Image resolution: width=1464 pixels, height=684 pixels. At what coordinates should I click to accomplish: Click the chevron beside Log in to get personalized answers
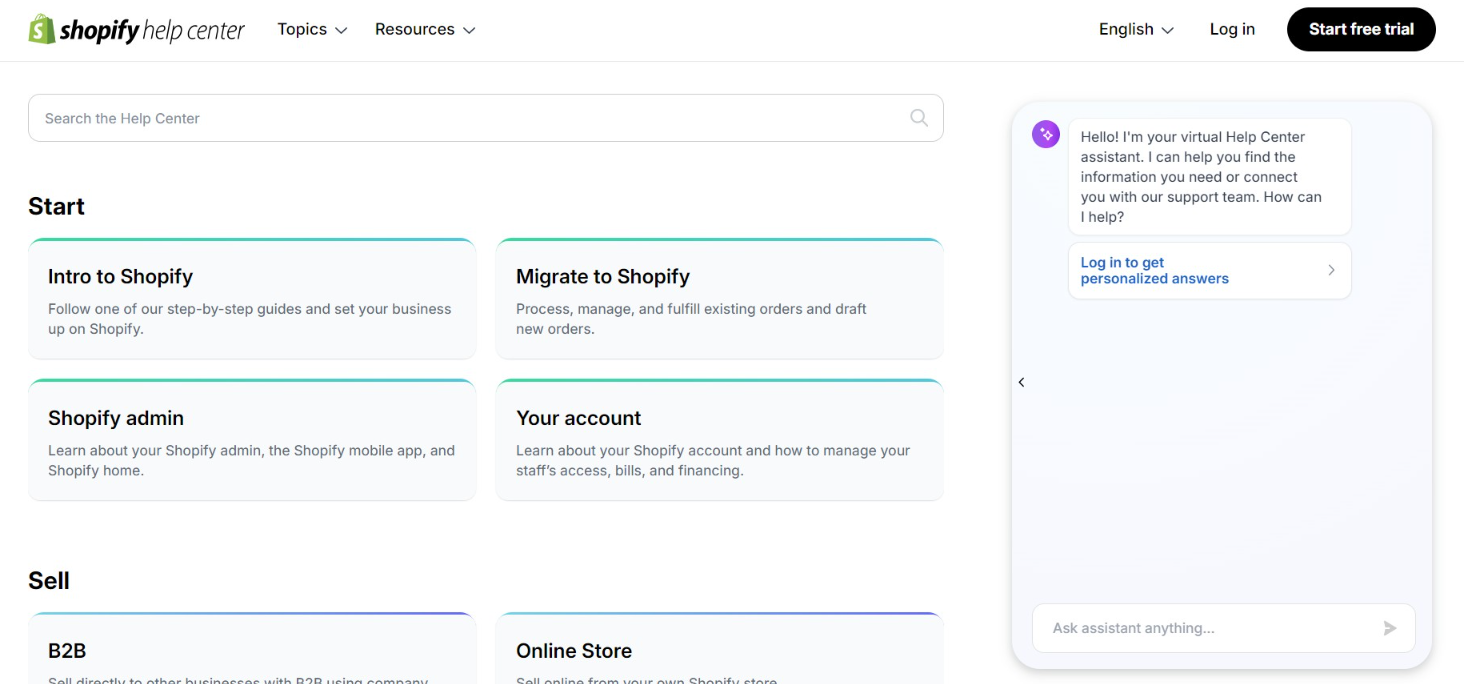tap(1331, 270)
